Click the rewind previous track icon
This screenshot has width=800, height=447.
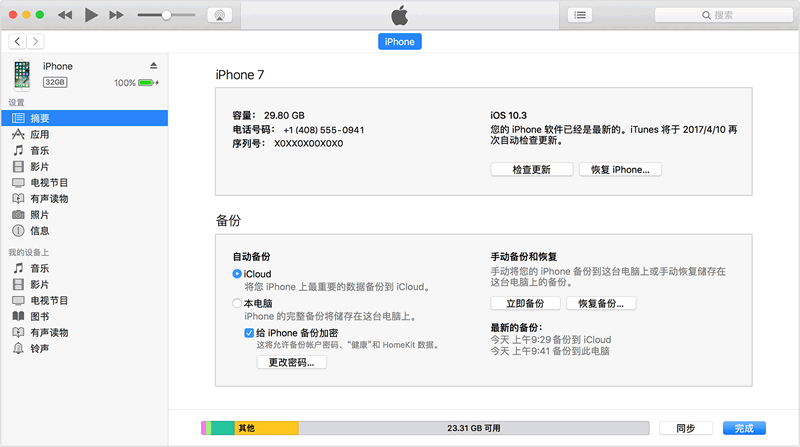(66, 15)
